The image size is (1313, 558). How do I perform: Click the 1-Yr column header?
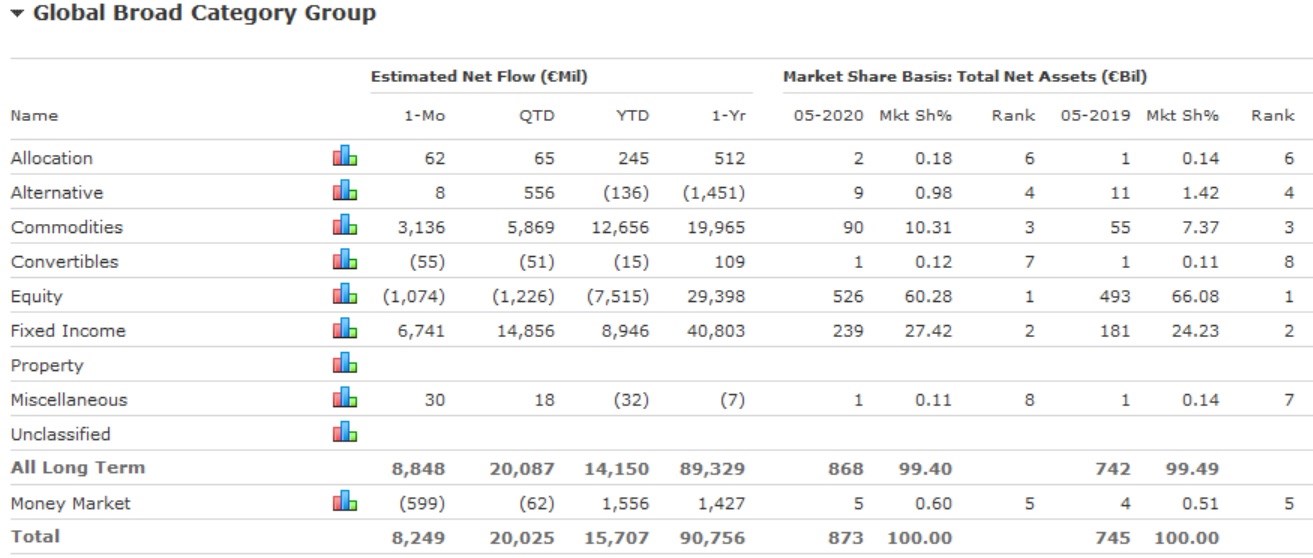[727, 116]
